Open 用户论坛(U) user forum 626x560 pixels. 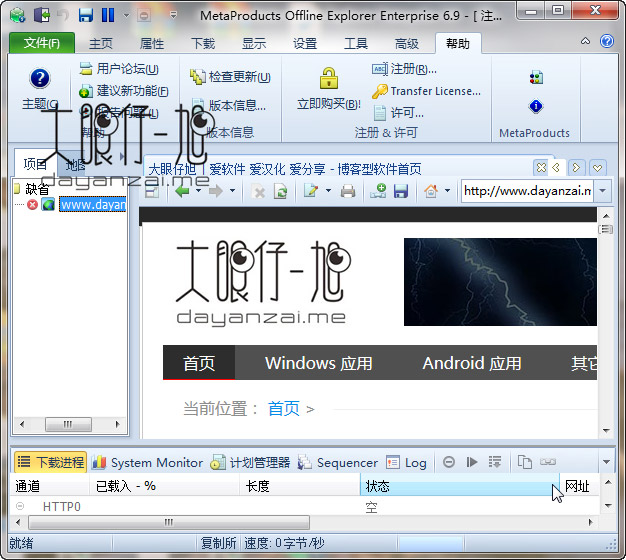pos(119,69)
